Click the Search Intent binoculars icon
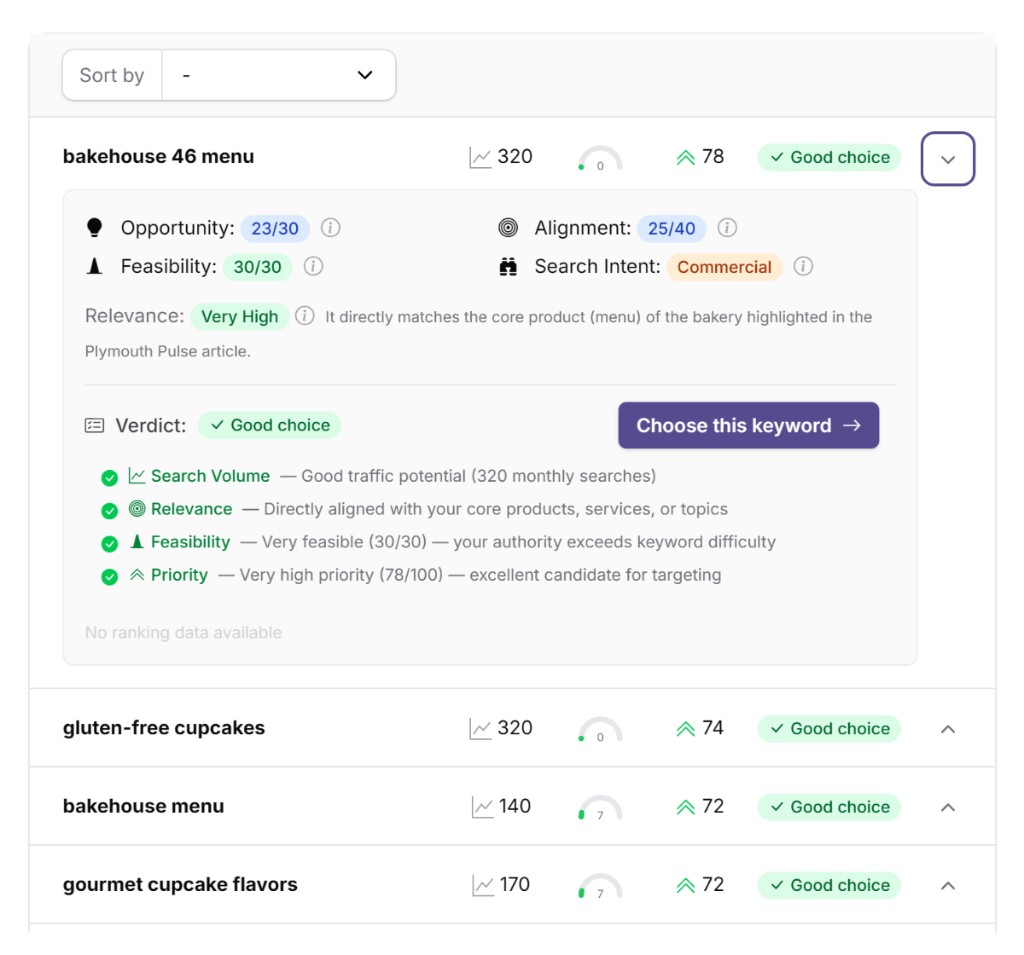 509,266
